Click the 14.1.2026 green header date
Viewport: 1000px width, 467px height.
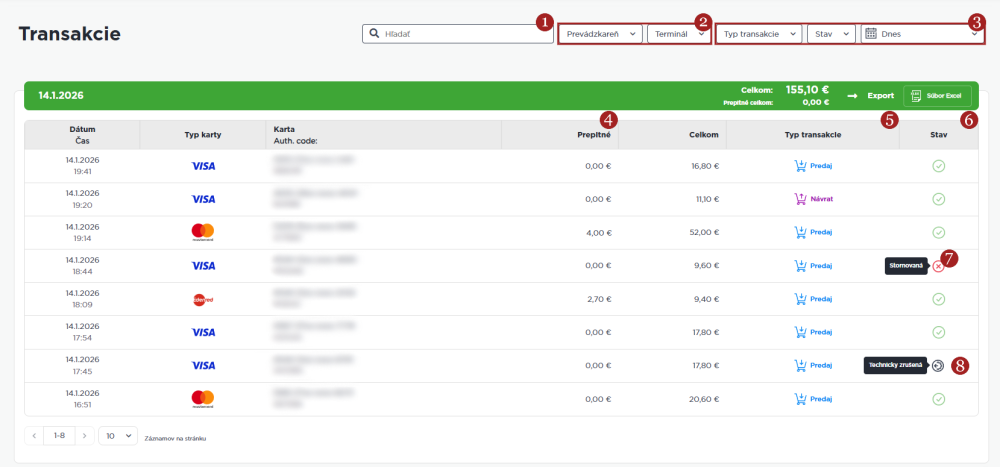tap(61, 96)
